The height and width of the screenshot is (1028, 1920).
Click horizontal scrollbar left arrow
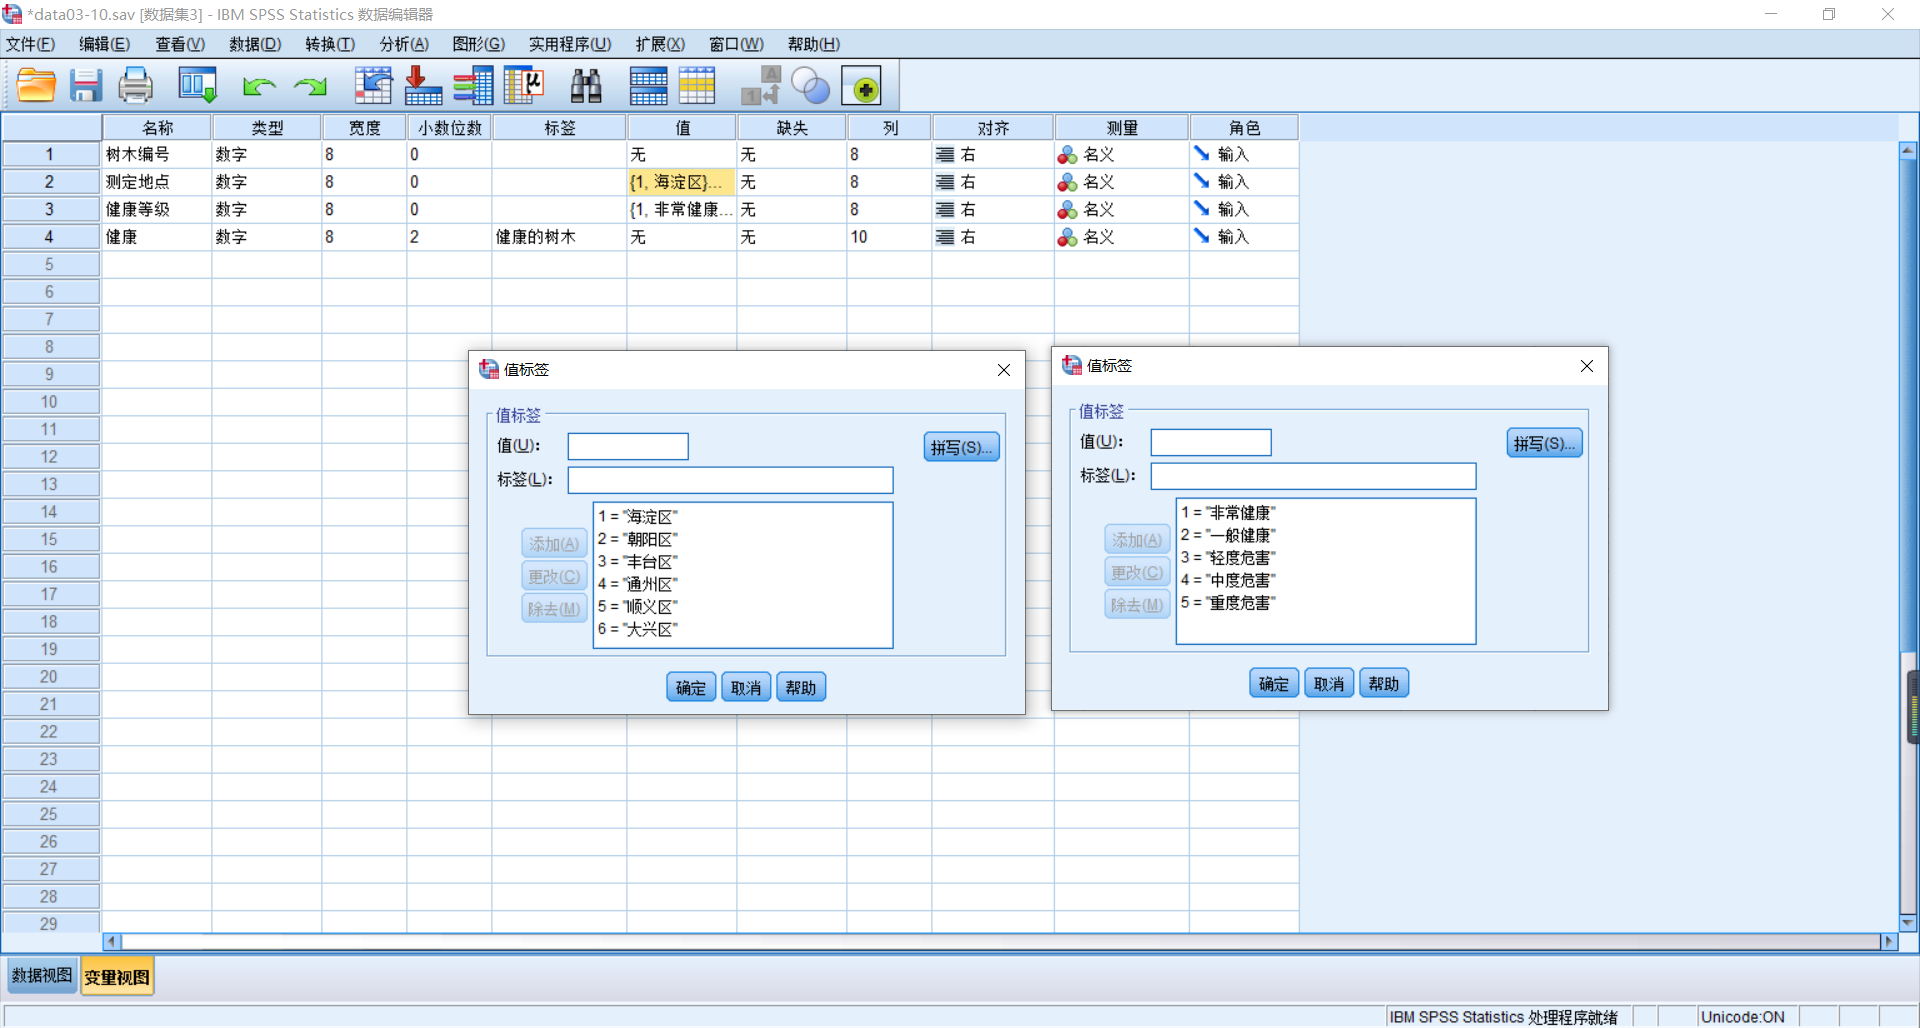(112, 942)
